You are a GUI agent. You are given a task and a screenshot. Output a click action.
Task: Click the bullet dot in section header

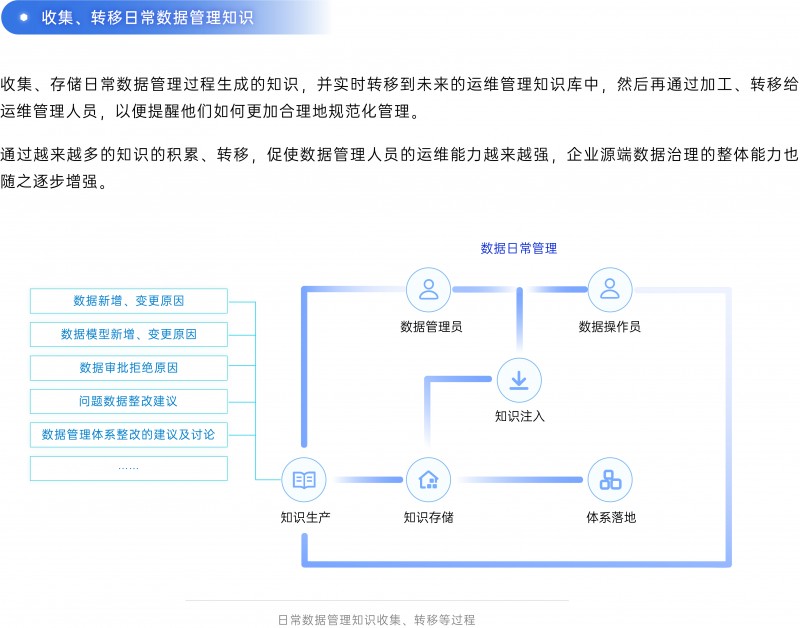pyautogui.click(x=24, y=17)
